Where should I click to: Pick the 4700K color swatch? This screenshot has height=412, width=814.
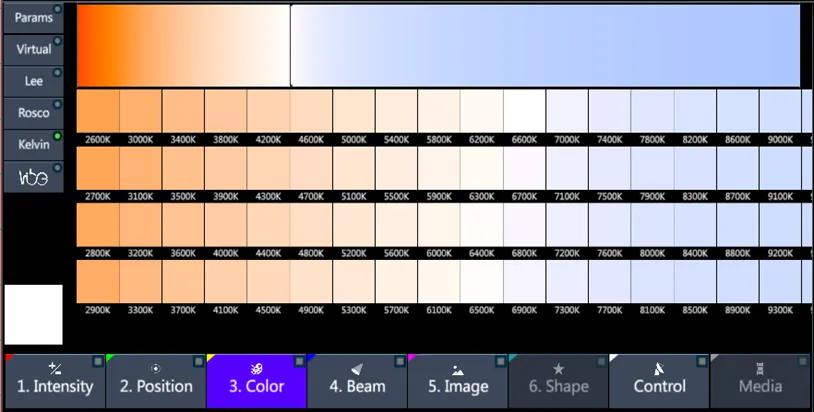point(311,168)
